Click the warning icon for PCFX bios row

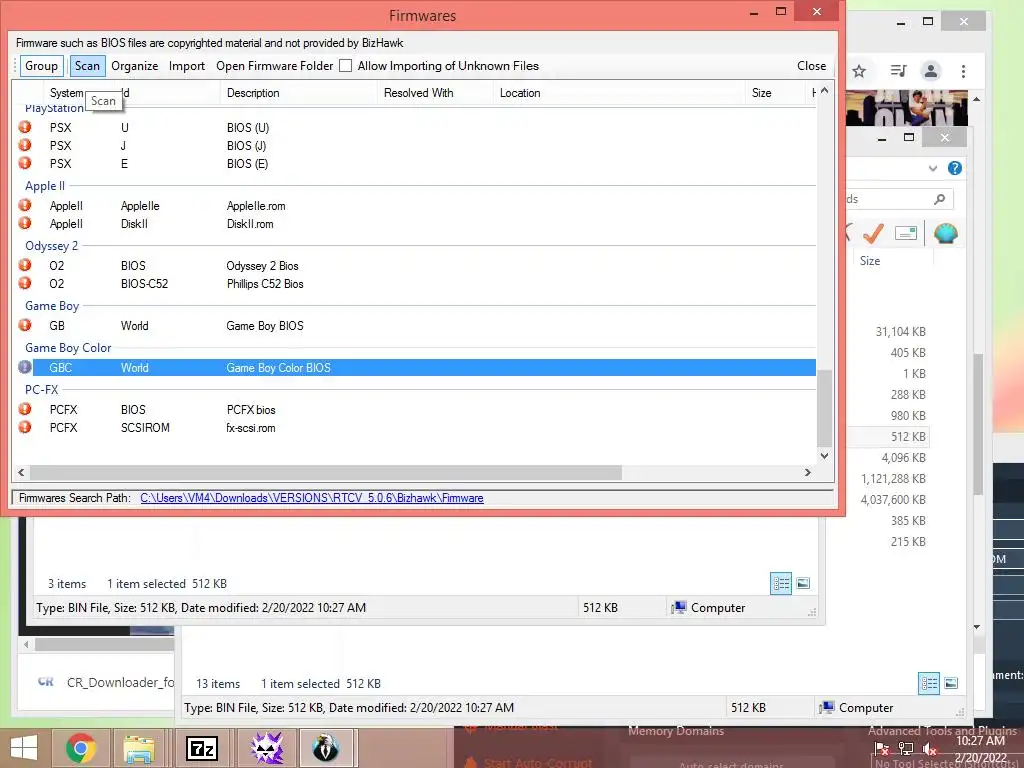(x=25, y=409)
